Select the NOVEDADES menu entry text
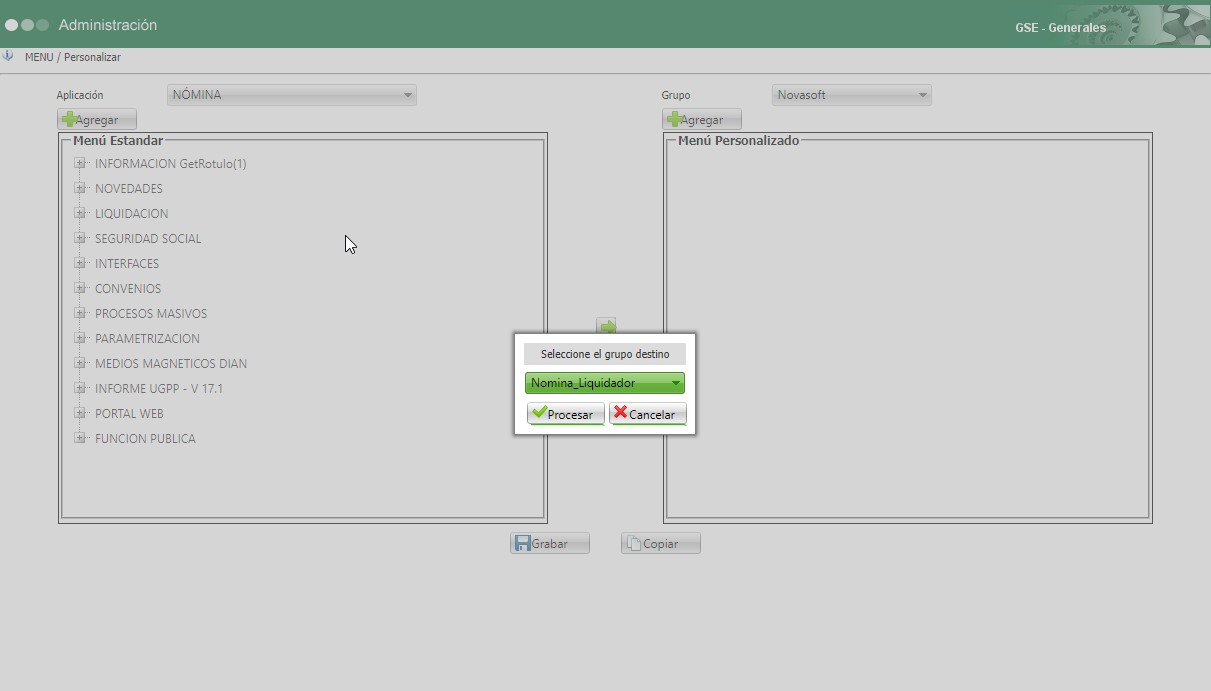1211x691 pixels. tap(129, 188)
